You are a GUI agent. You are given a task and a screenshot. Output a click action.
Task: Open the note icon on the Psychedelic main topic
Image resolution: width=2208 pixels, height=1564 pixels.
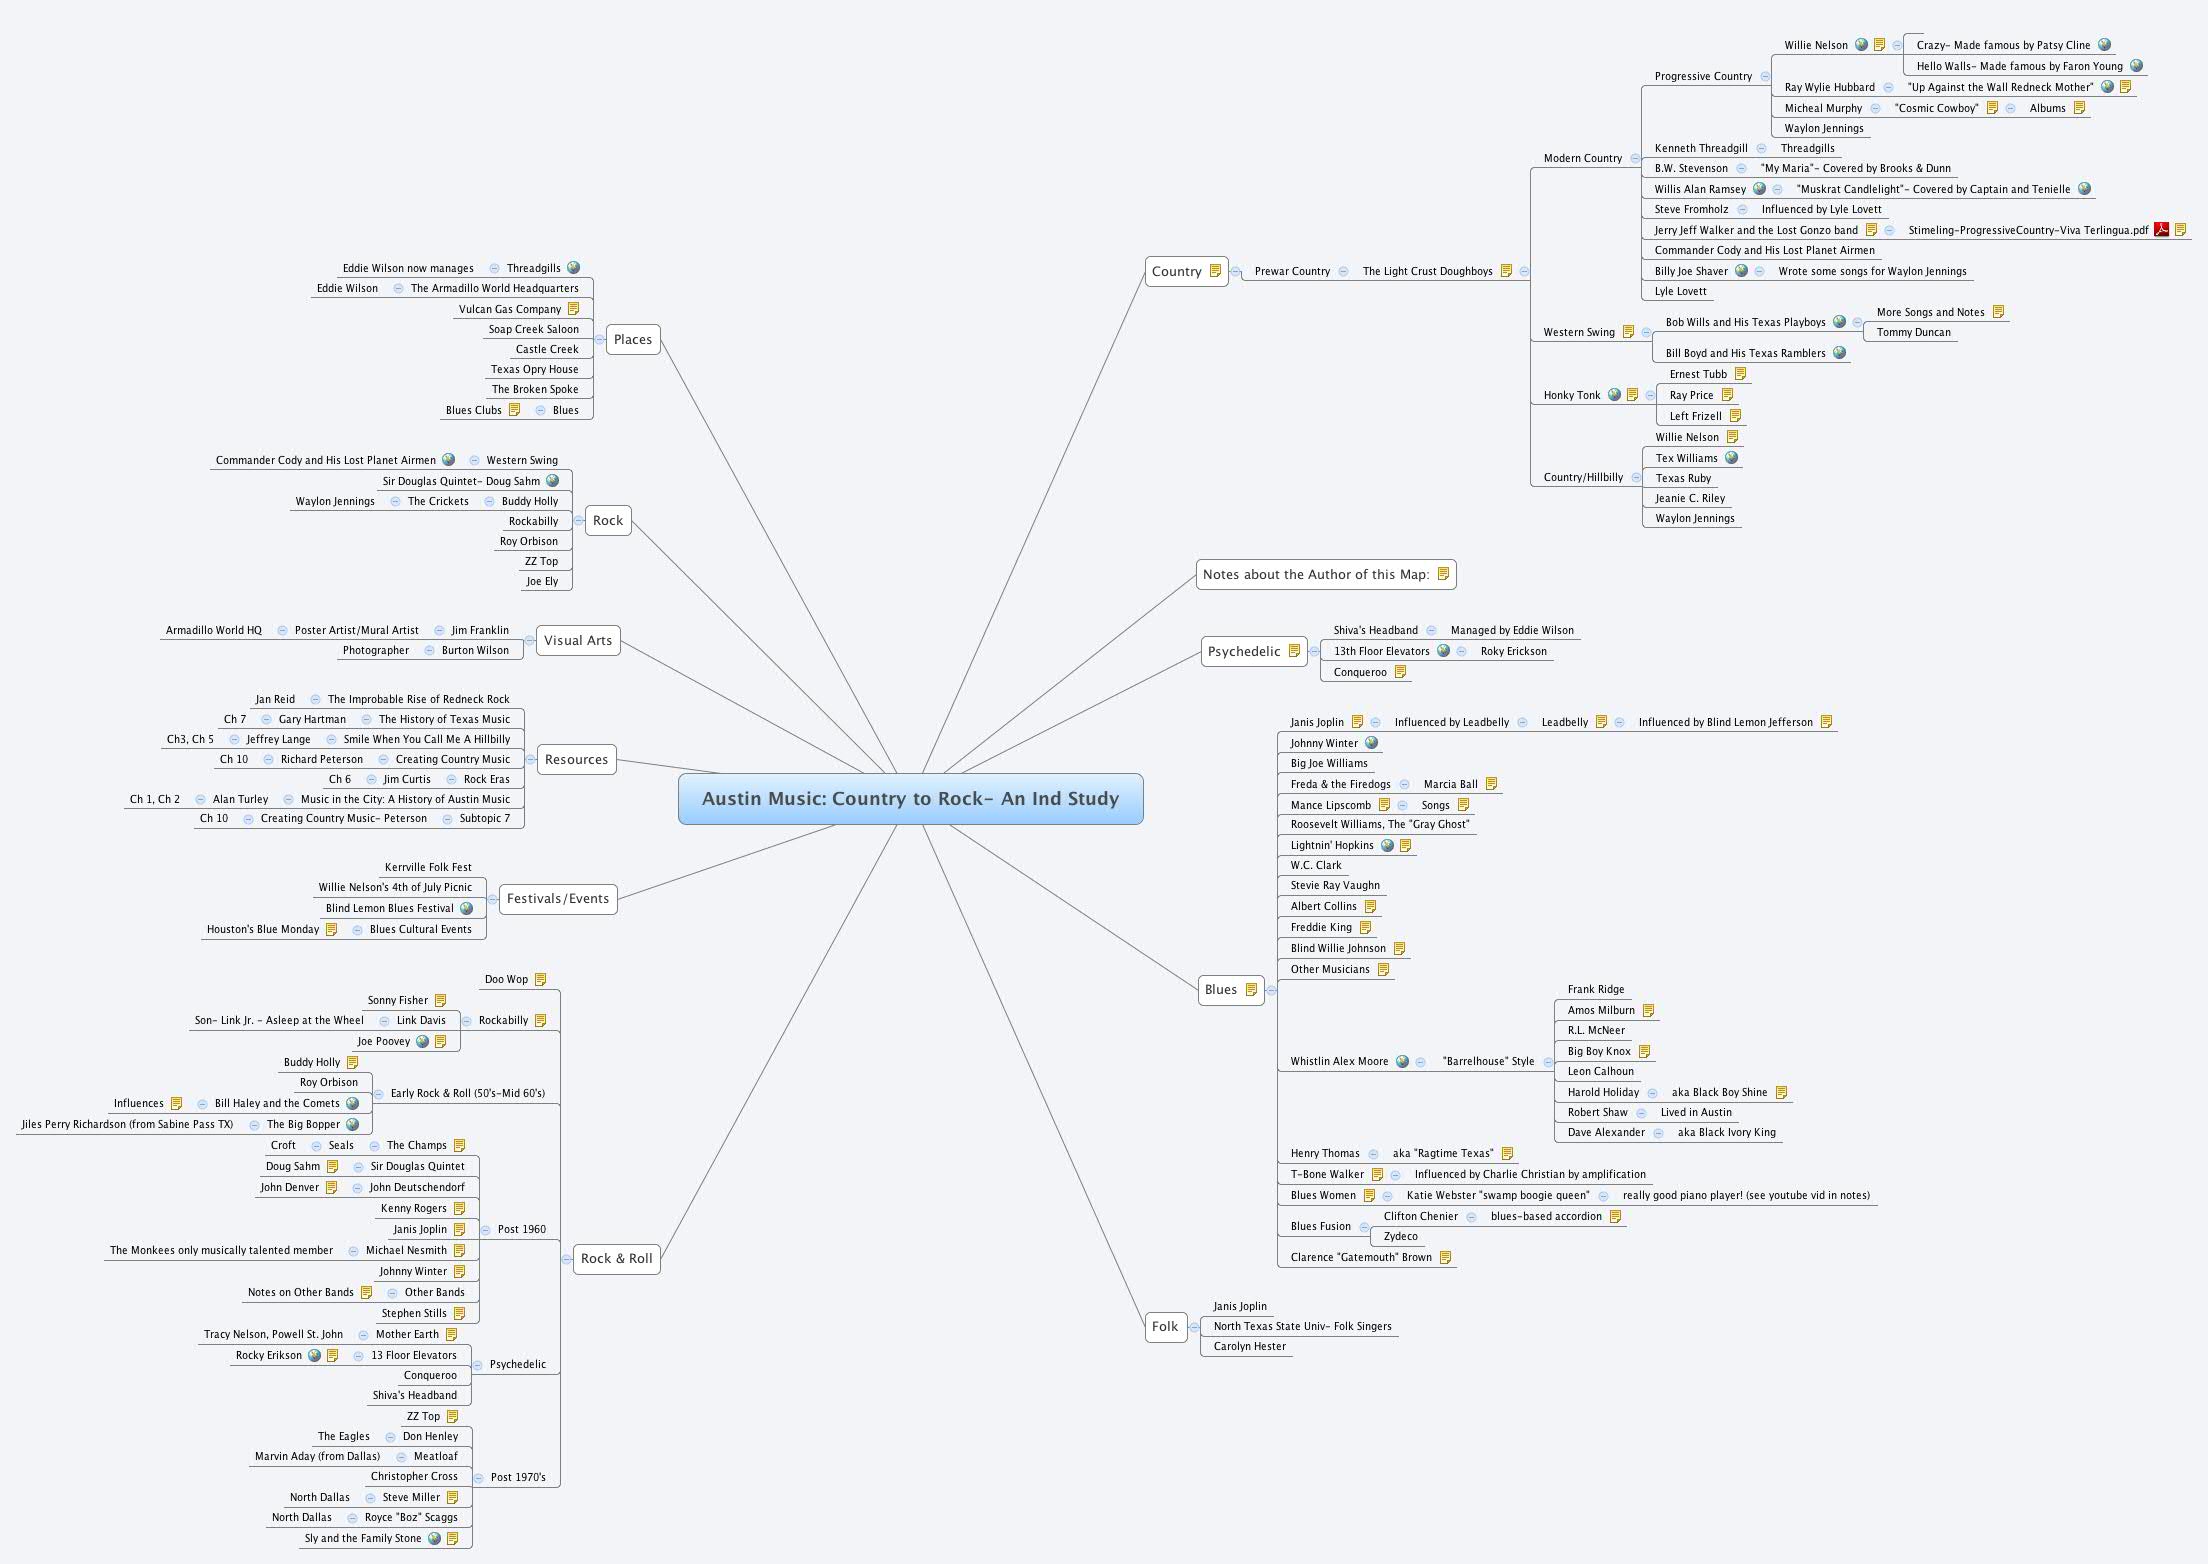click(1294, 651)
